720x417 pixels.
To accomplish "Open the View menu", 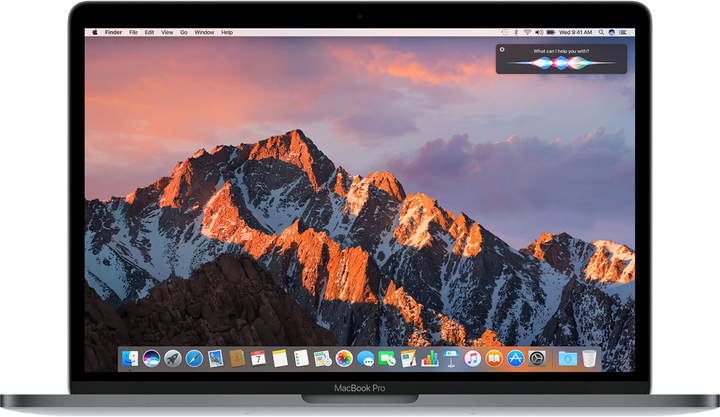I will pyautogui.click(x=167, y=32).
